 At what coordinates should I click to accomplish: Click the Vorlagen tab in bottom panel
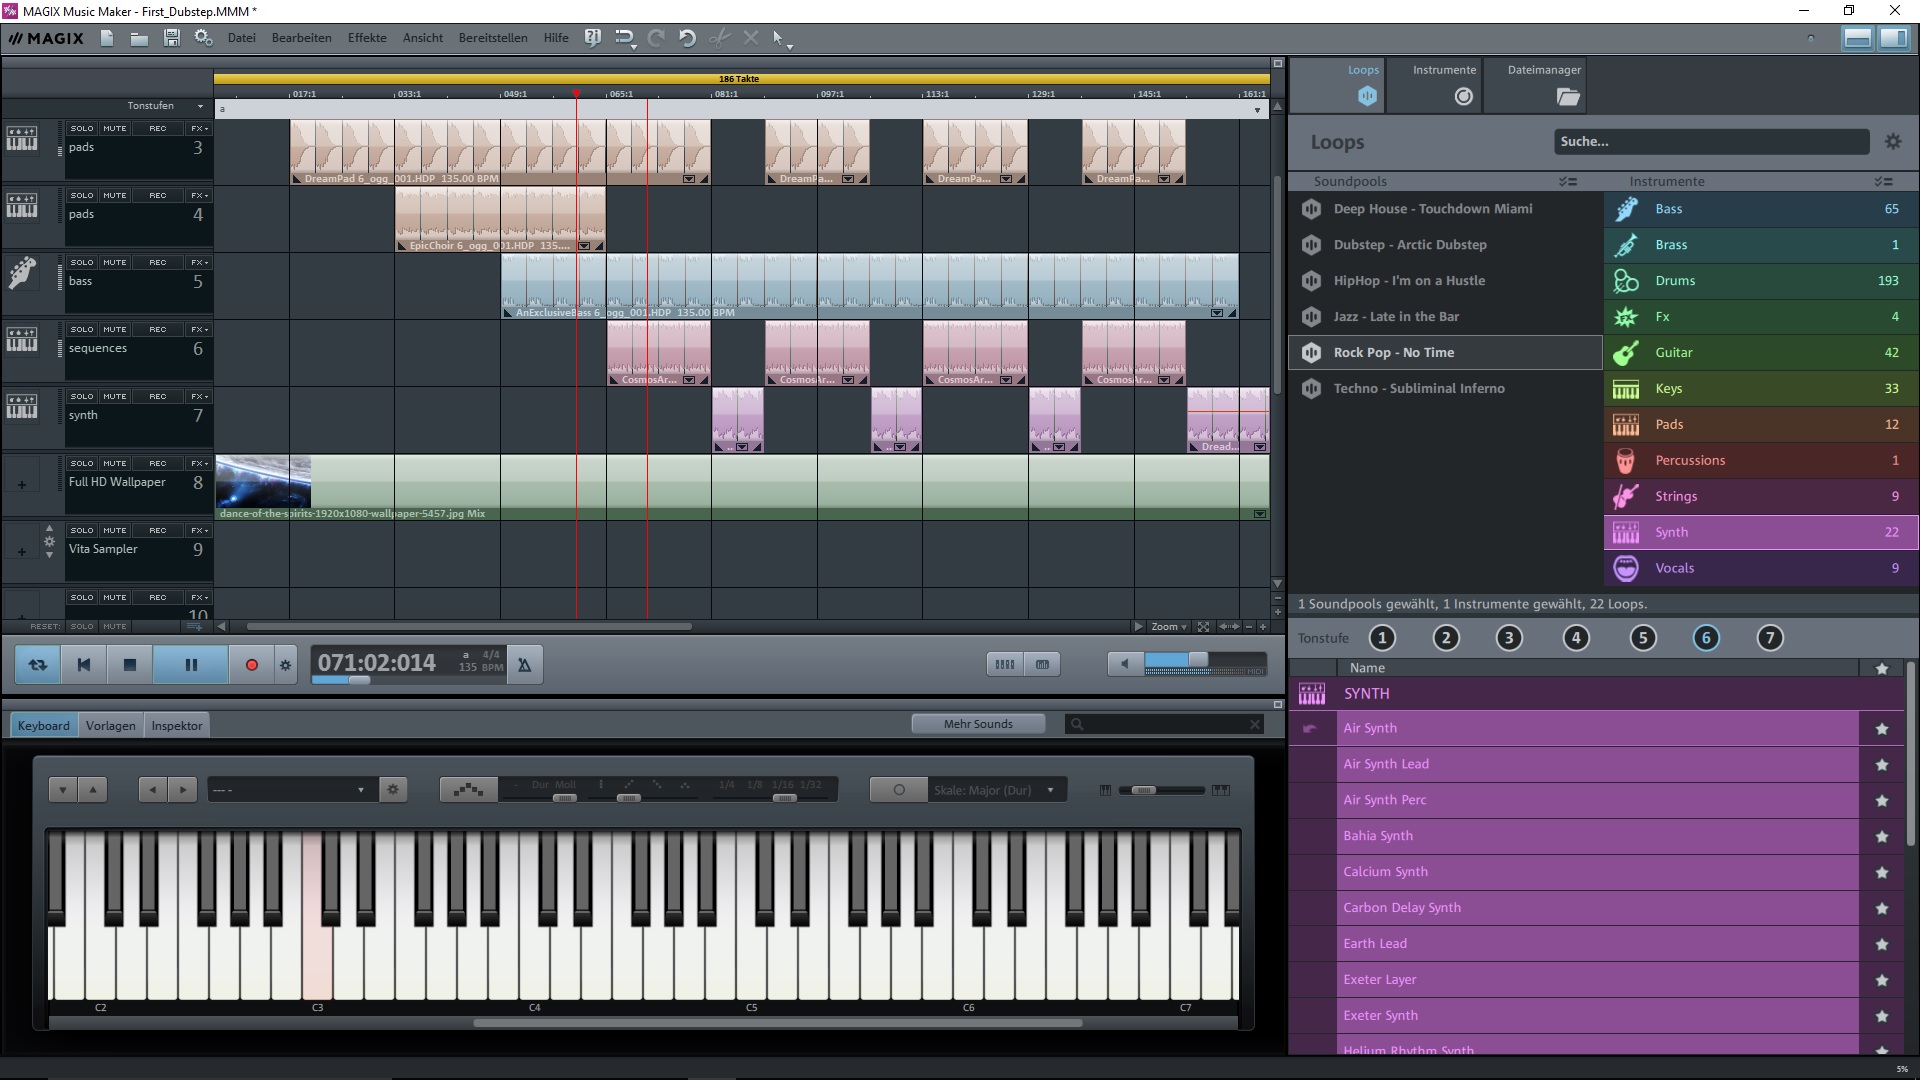tap(109, 724)
